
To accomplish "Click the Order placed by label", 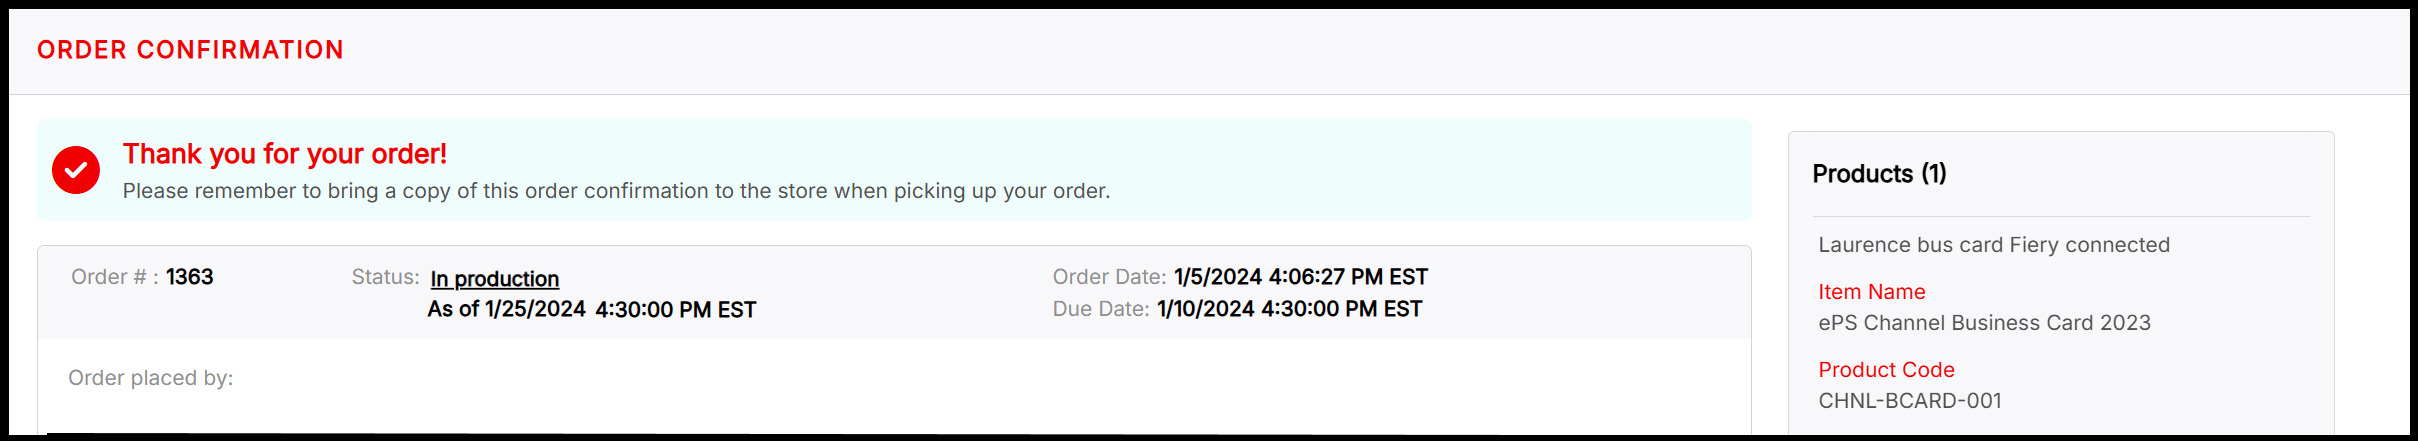I will [x=150, y=378].
